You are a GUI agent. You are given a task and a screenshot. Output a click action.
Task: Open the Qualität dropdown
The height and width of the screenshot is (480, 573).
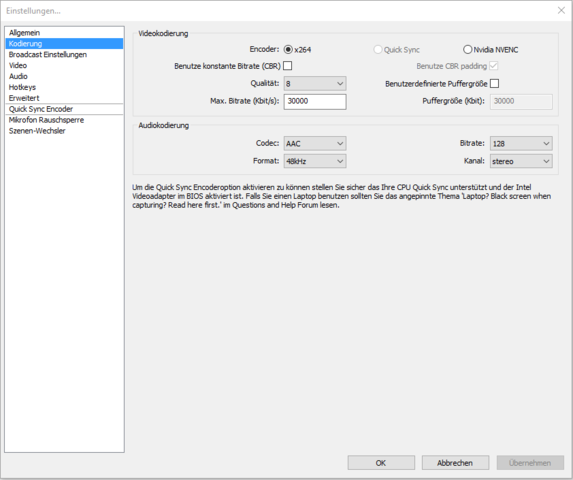315,84
